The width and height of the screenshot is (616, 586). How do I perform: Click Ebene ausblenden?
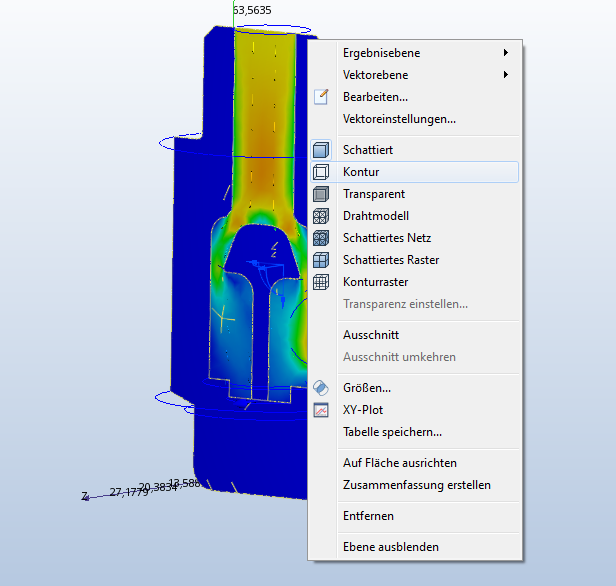click(x=415, y=547)
